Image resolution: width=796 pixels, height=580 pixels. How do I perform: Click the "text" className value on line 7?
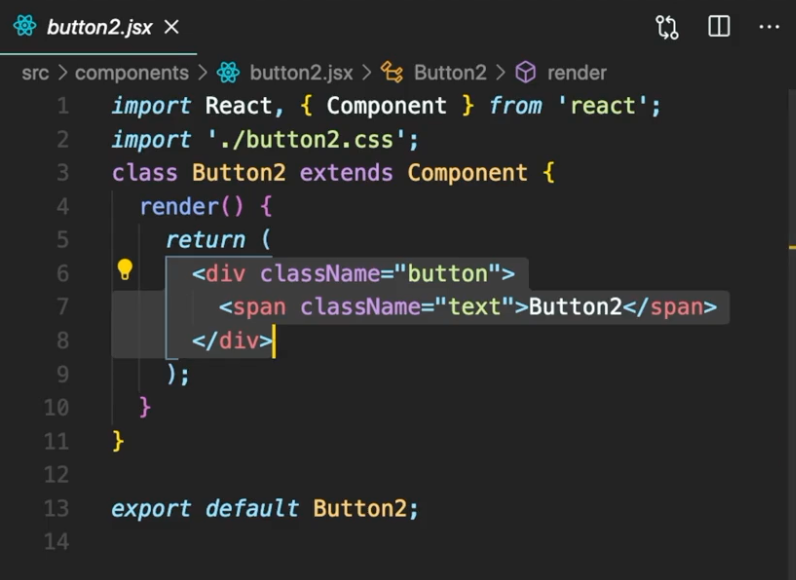[x=474, y=307]
